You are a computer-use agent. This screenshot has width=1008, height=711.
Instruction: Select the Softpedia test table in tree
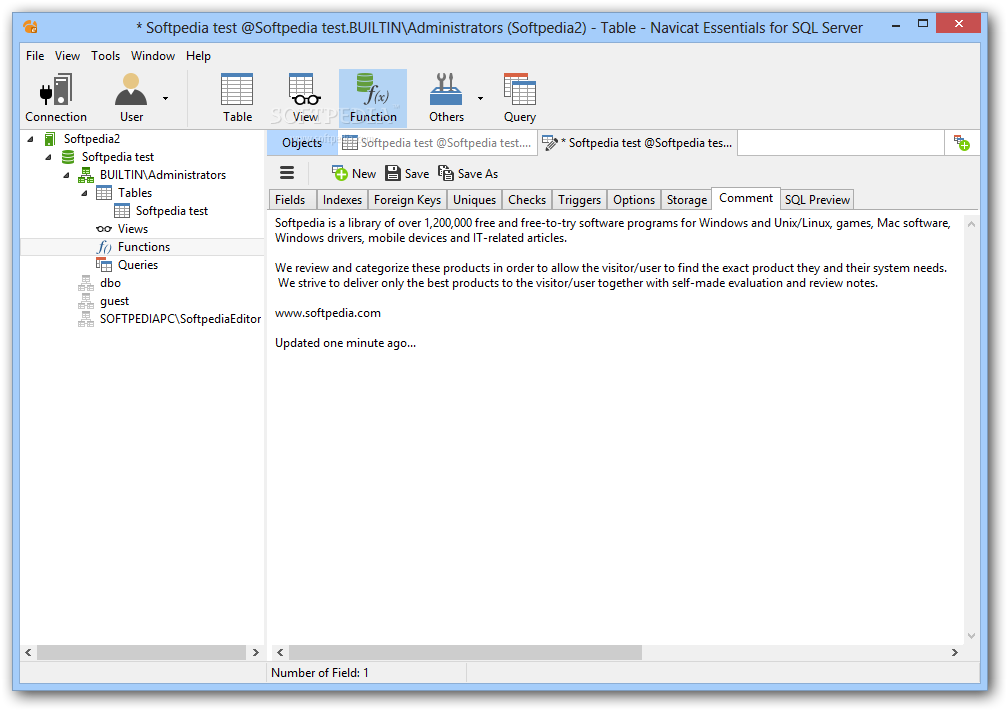[x=172, y=211]
